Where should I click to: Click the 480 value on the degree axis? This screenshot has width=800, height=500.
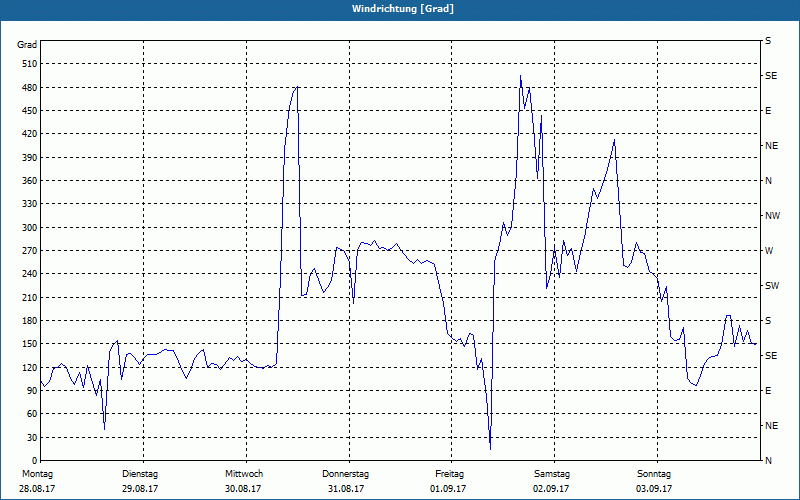(x=30, y=87)
